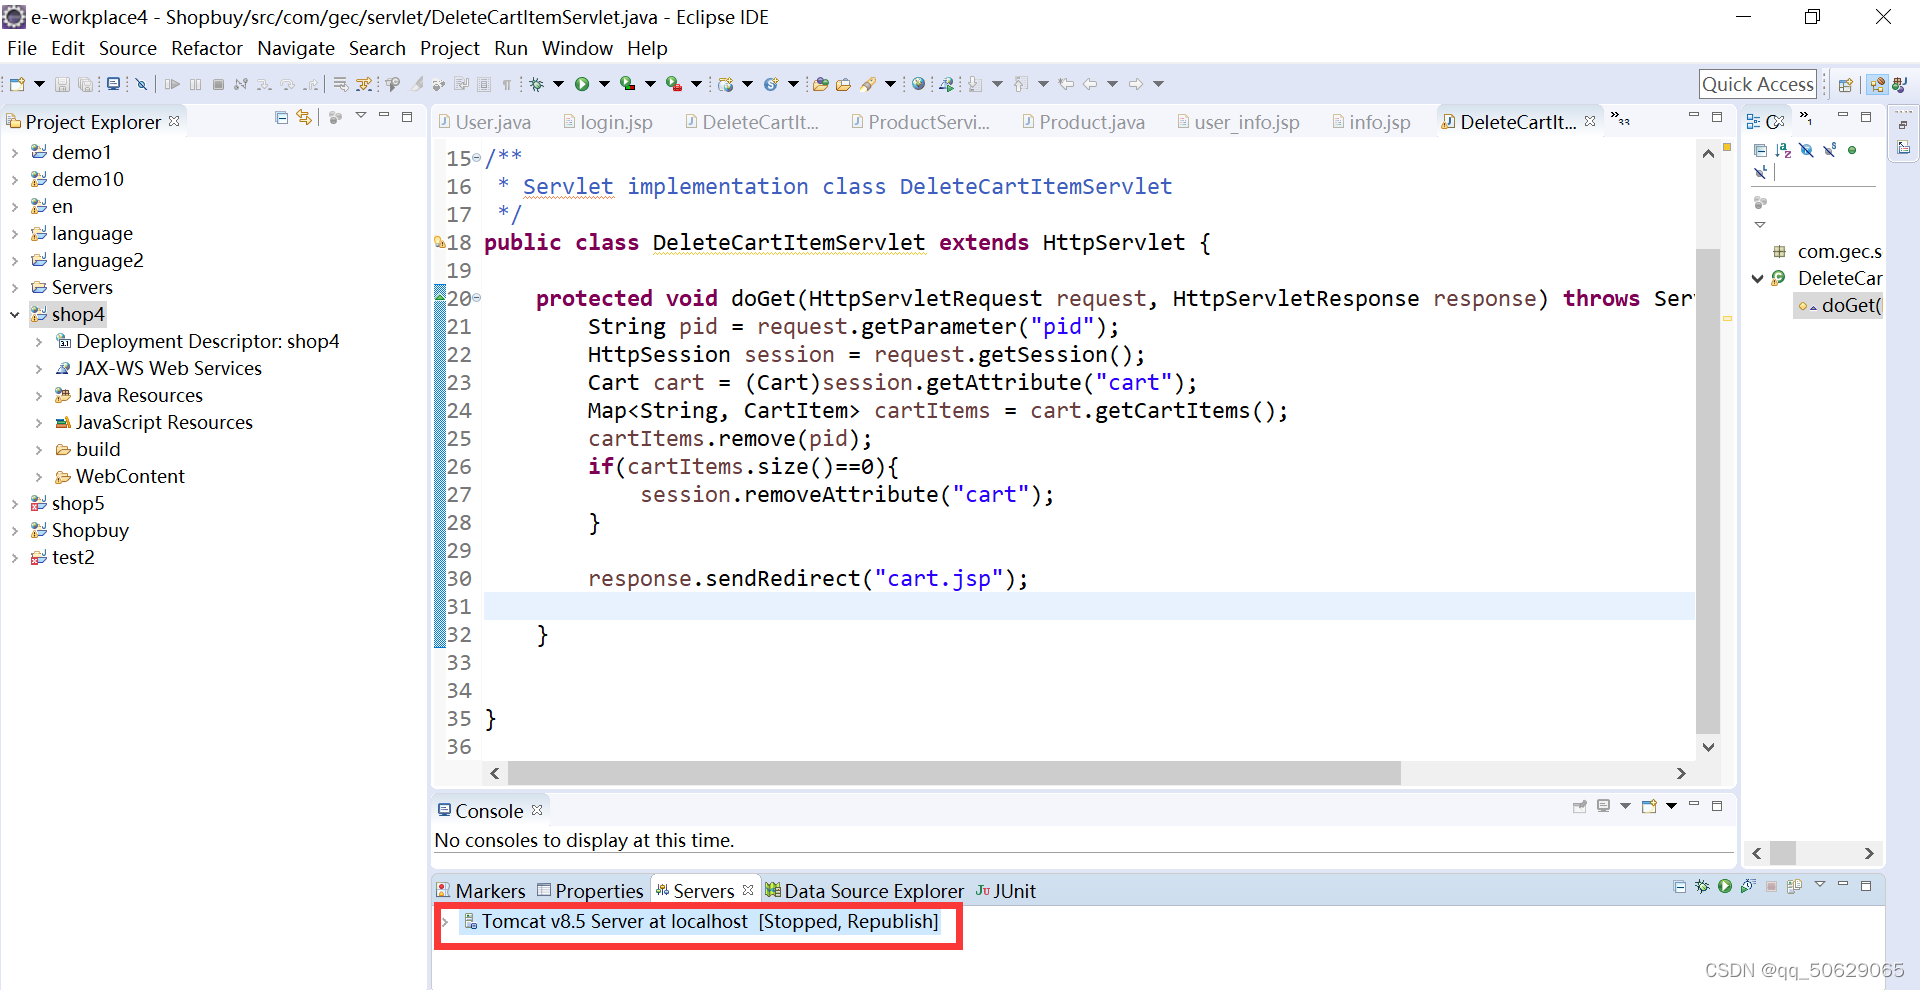1920x990 pixels.
Task: Click the Quick Access button
Action: 1757,83
